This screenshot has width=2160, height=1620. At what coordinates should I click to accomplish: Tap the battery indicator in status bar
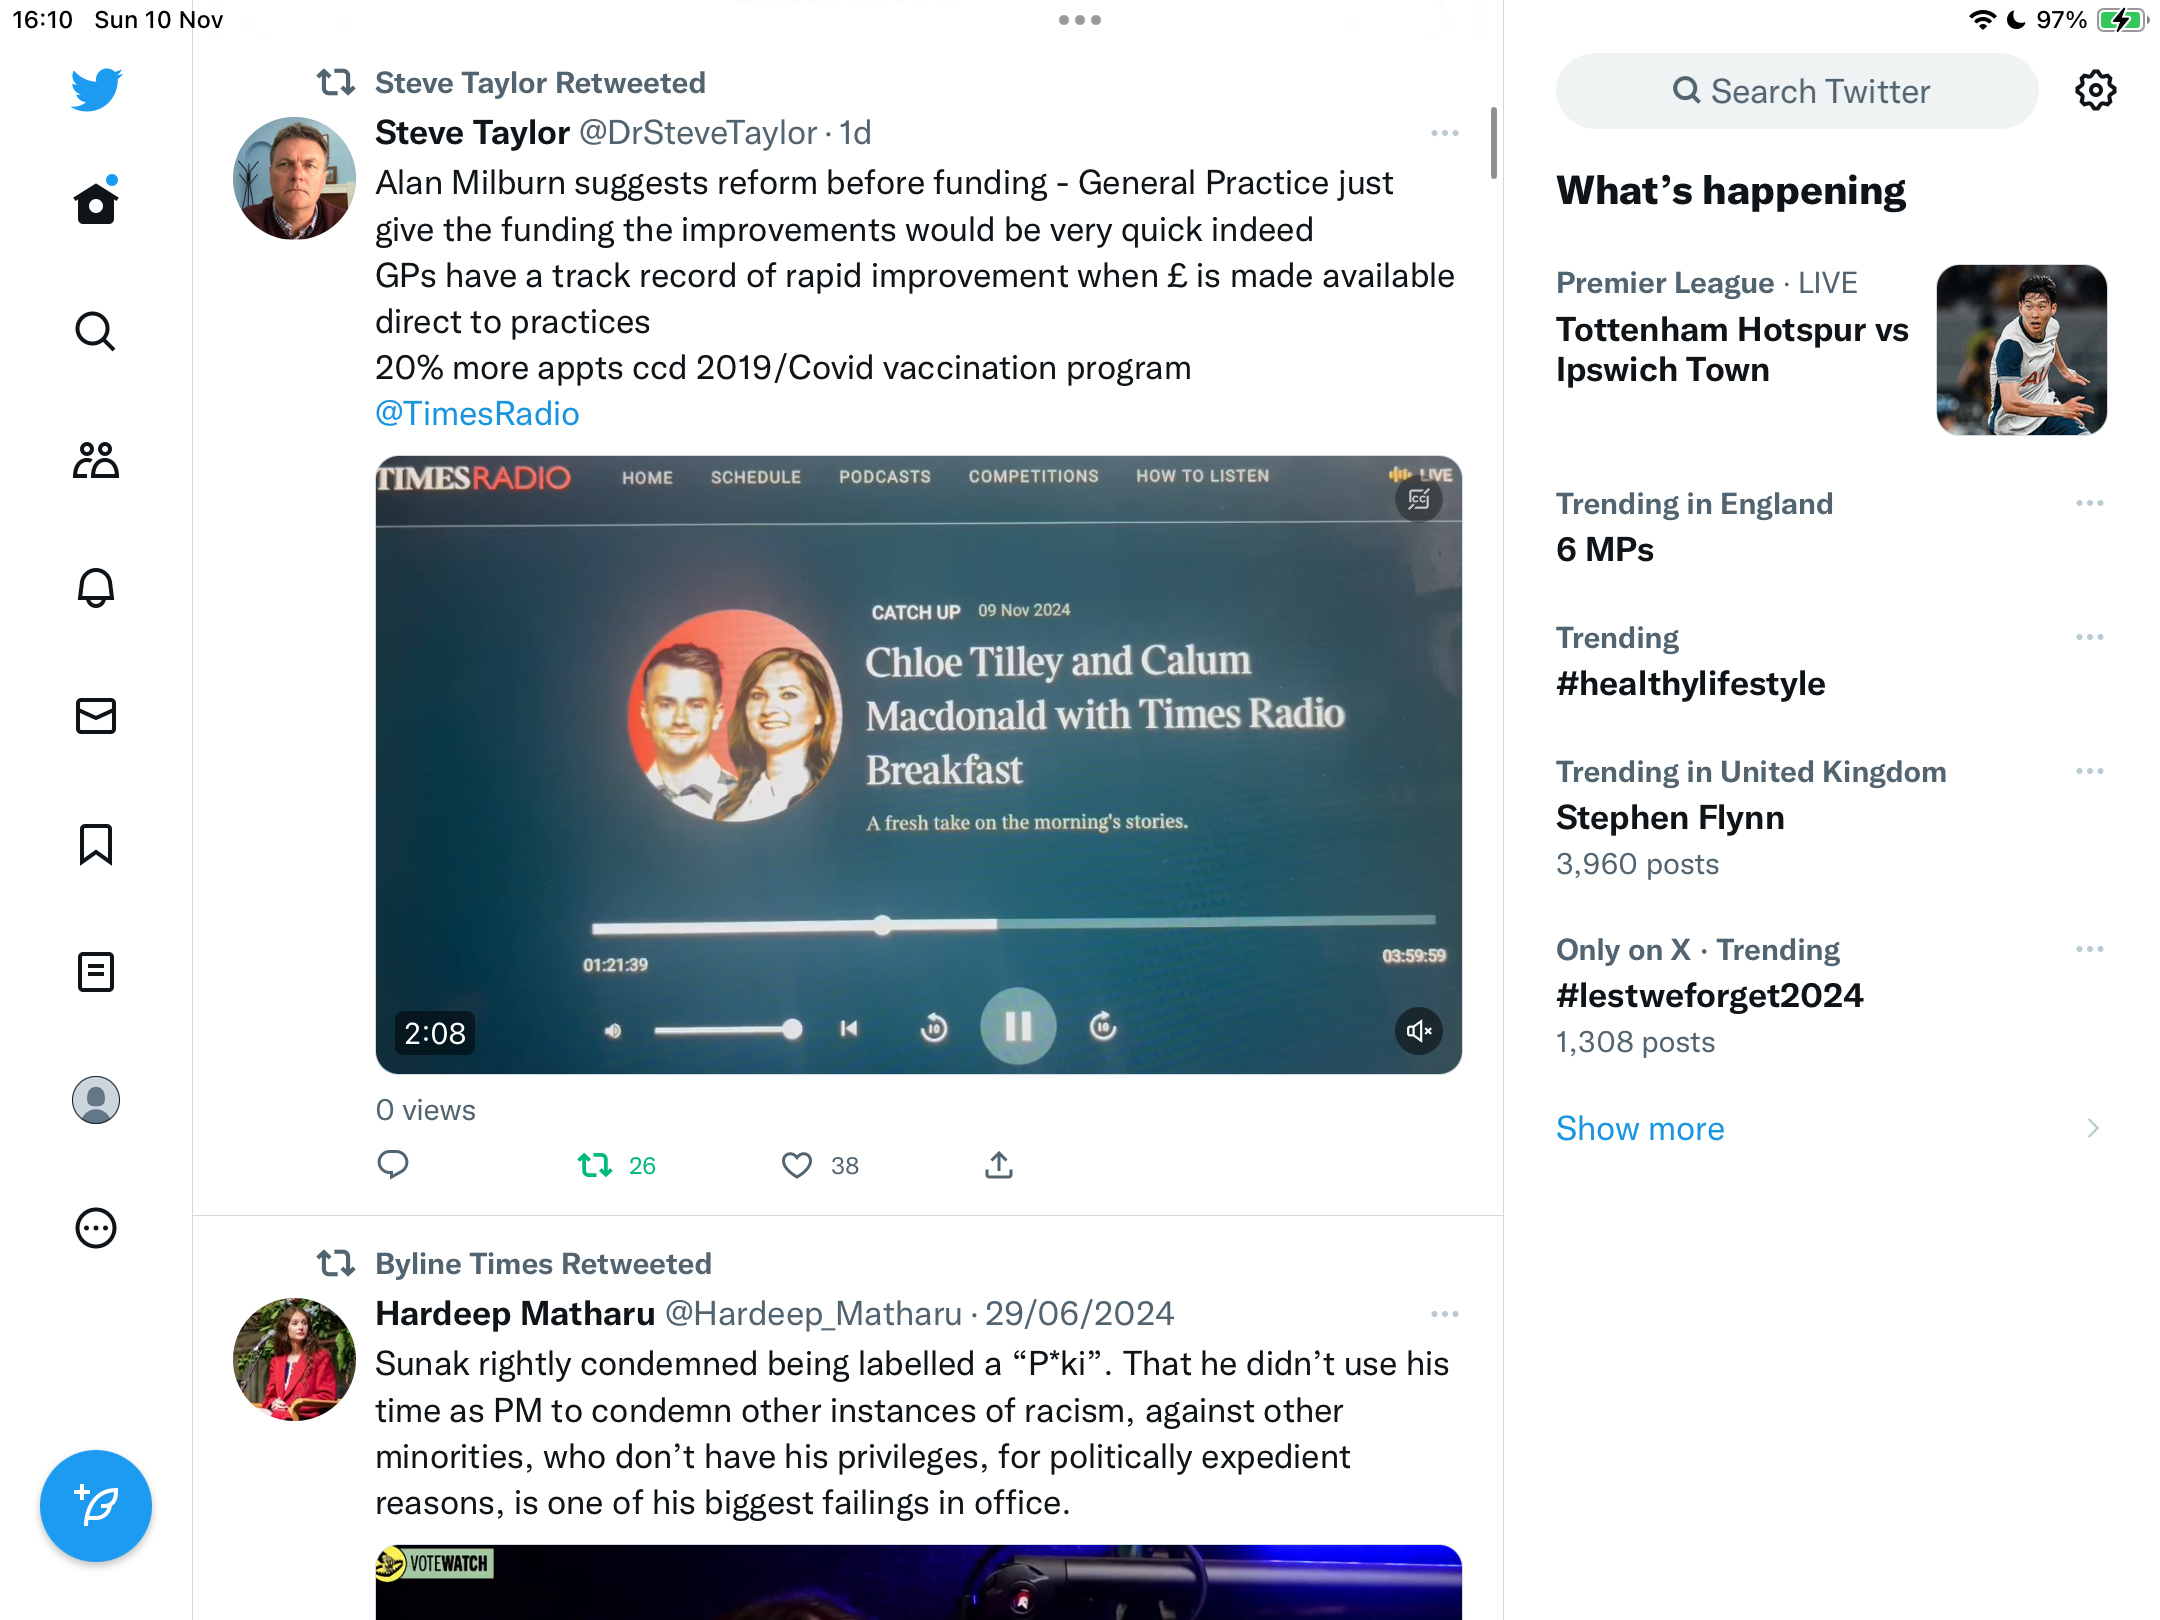click(2124, 20)
